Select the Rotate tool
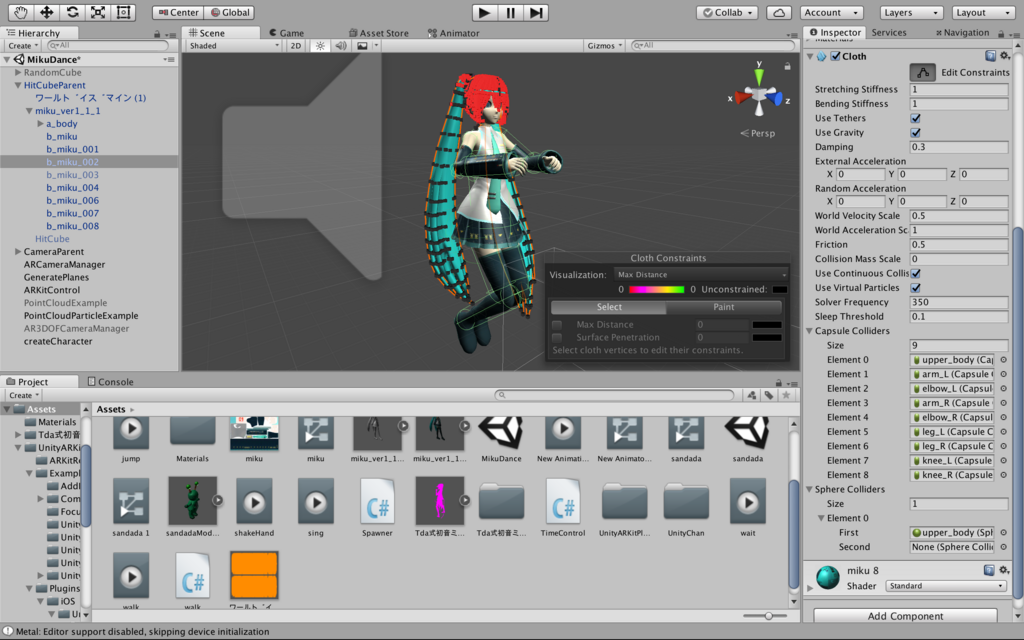 [72, 12]
